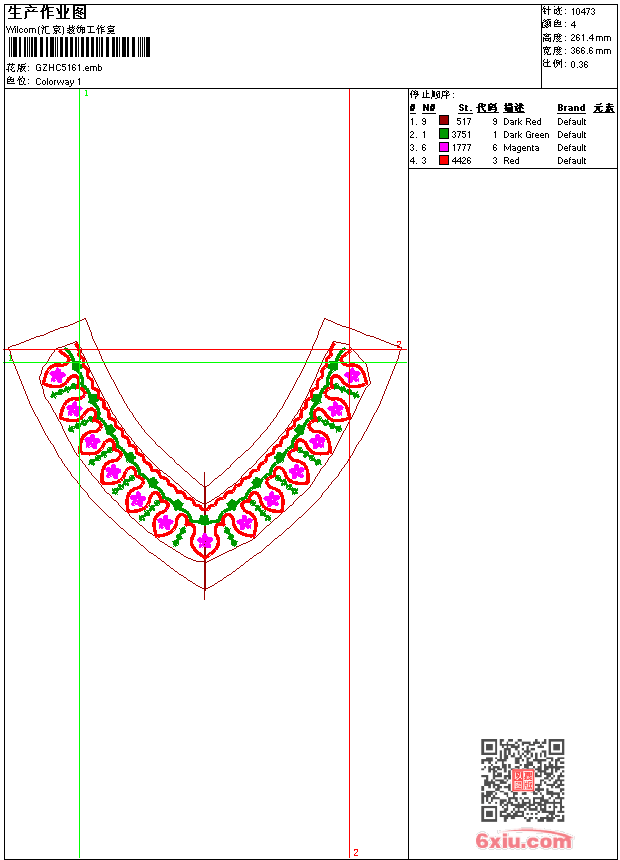Select code 6 in Magenta row
This screenshot has height=860, width=620.
[495, 148]
